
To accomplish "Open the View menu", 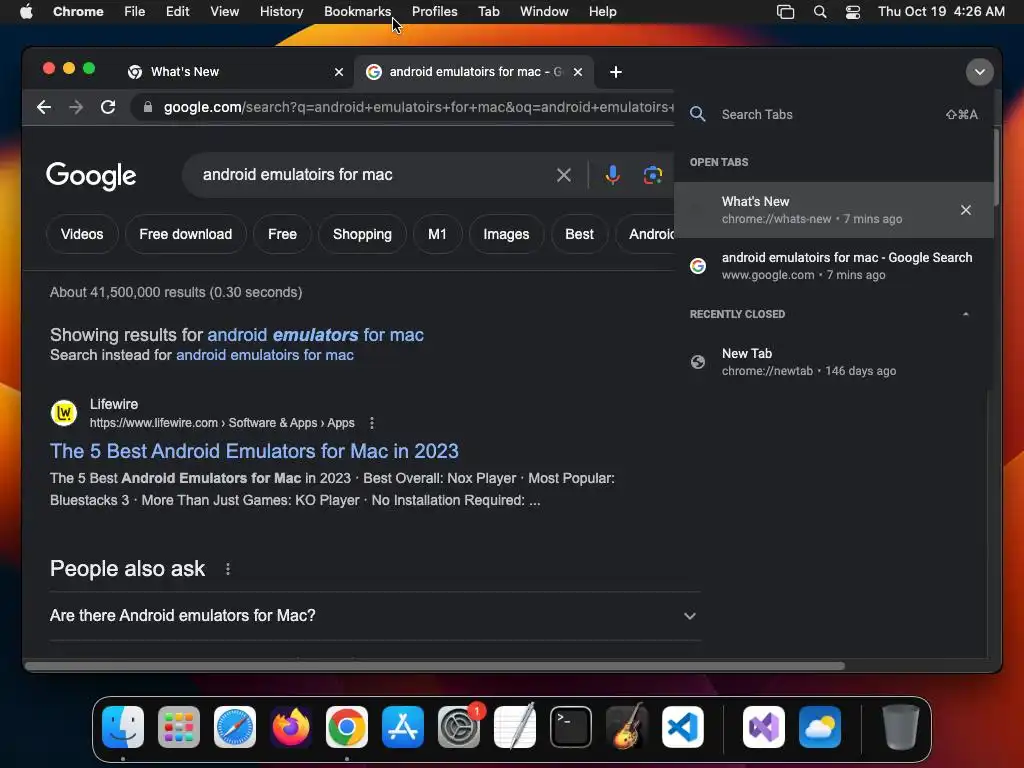I will point(225,12).
